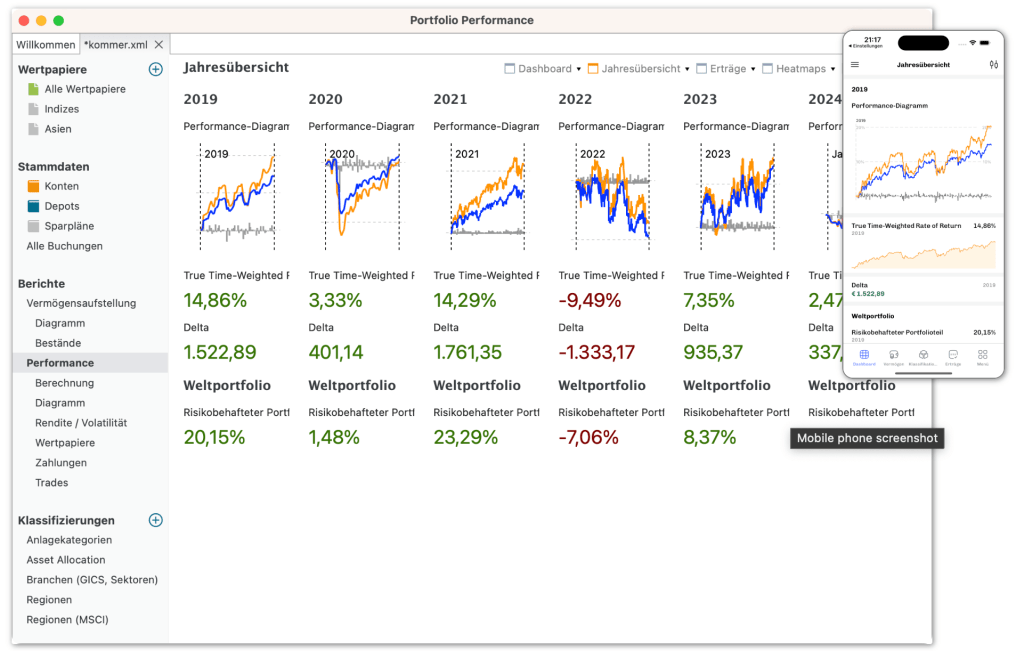The height and width of the screenshot is (651, 1024).
Task: Enable the Dashboard checkbox in the report toolbar
Action: pos(510,69)
